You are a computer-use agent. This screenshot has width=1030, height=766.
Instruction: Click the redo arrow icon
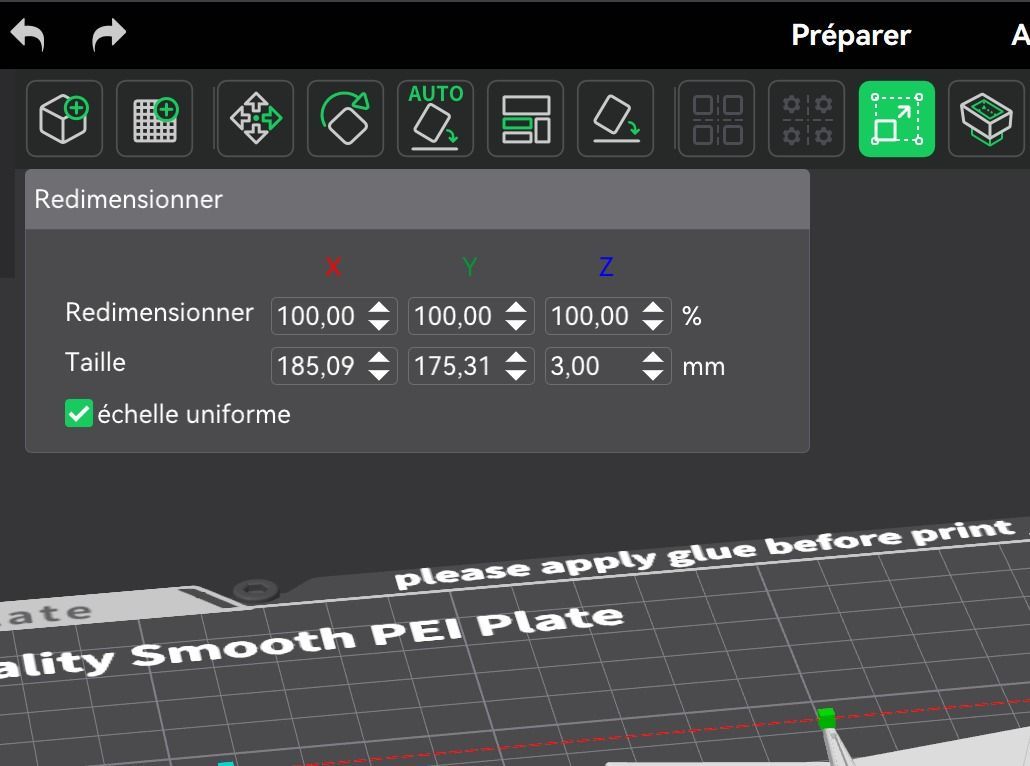click(x=109, y=34)
